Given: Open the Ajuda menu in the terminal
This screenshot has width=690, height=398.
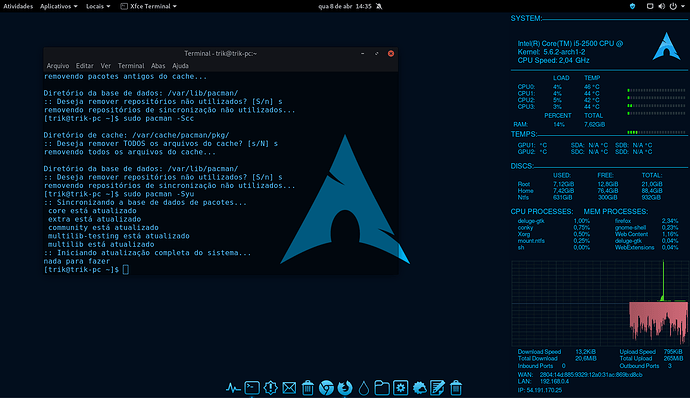Looking at the screenshot, I should [180, 66].
